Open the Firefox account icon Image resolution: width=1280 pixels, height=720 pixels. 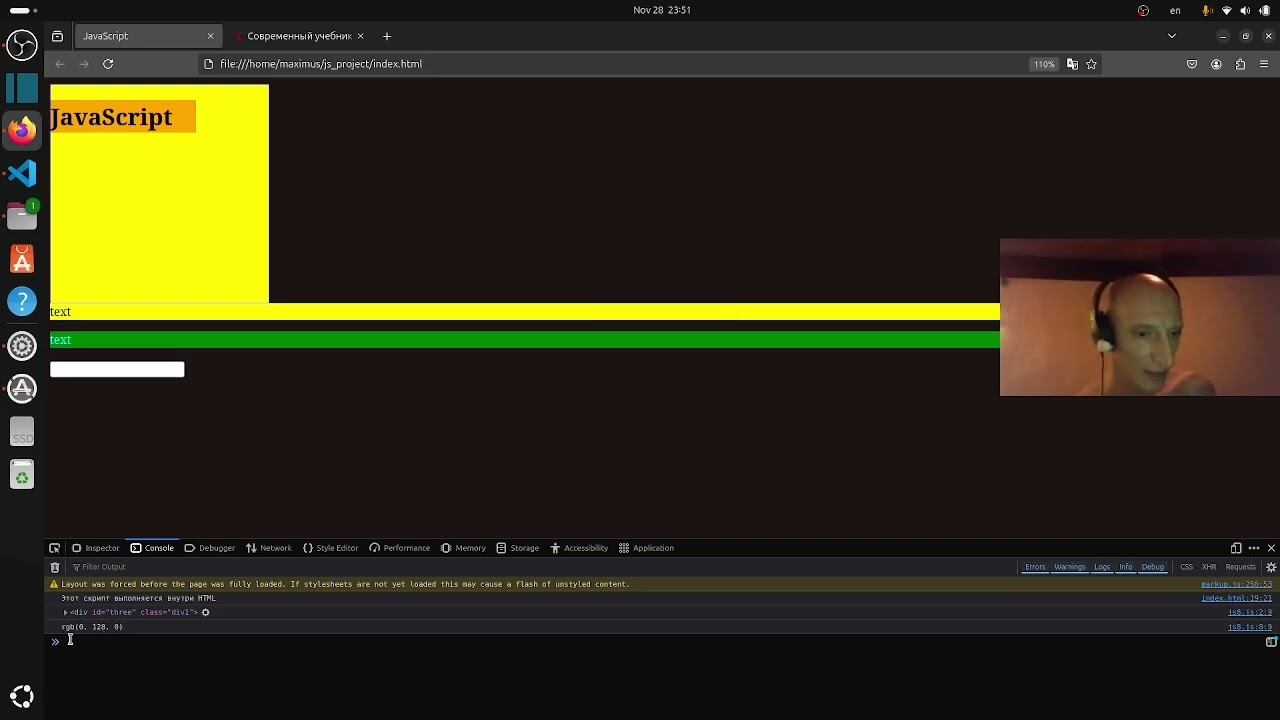coord(1216,64)
